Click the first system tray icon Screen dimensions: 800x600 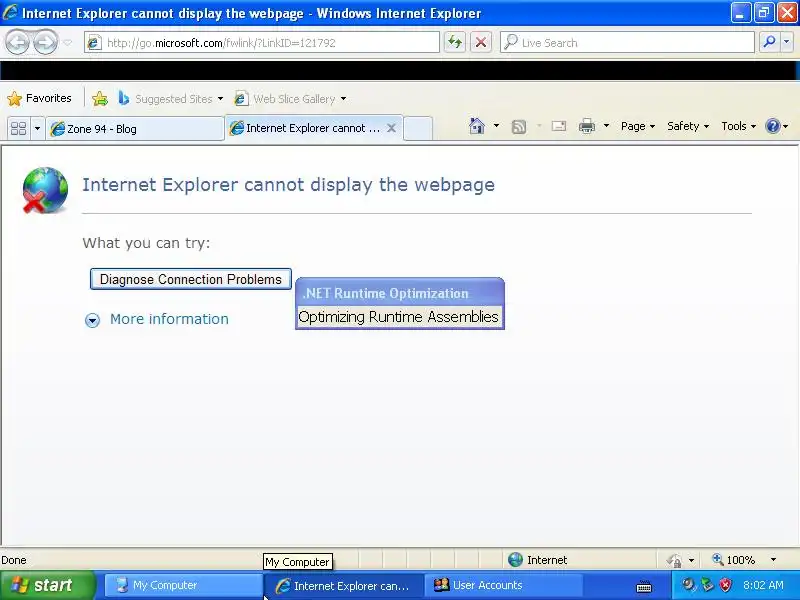coord(688,585)
